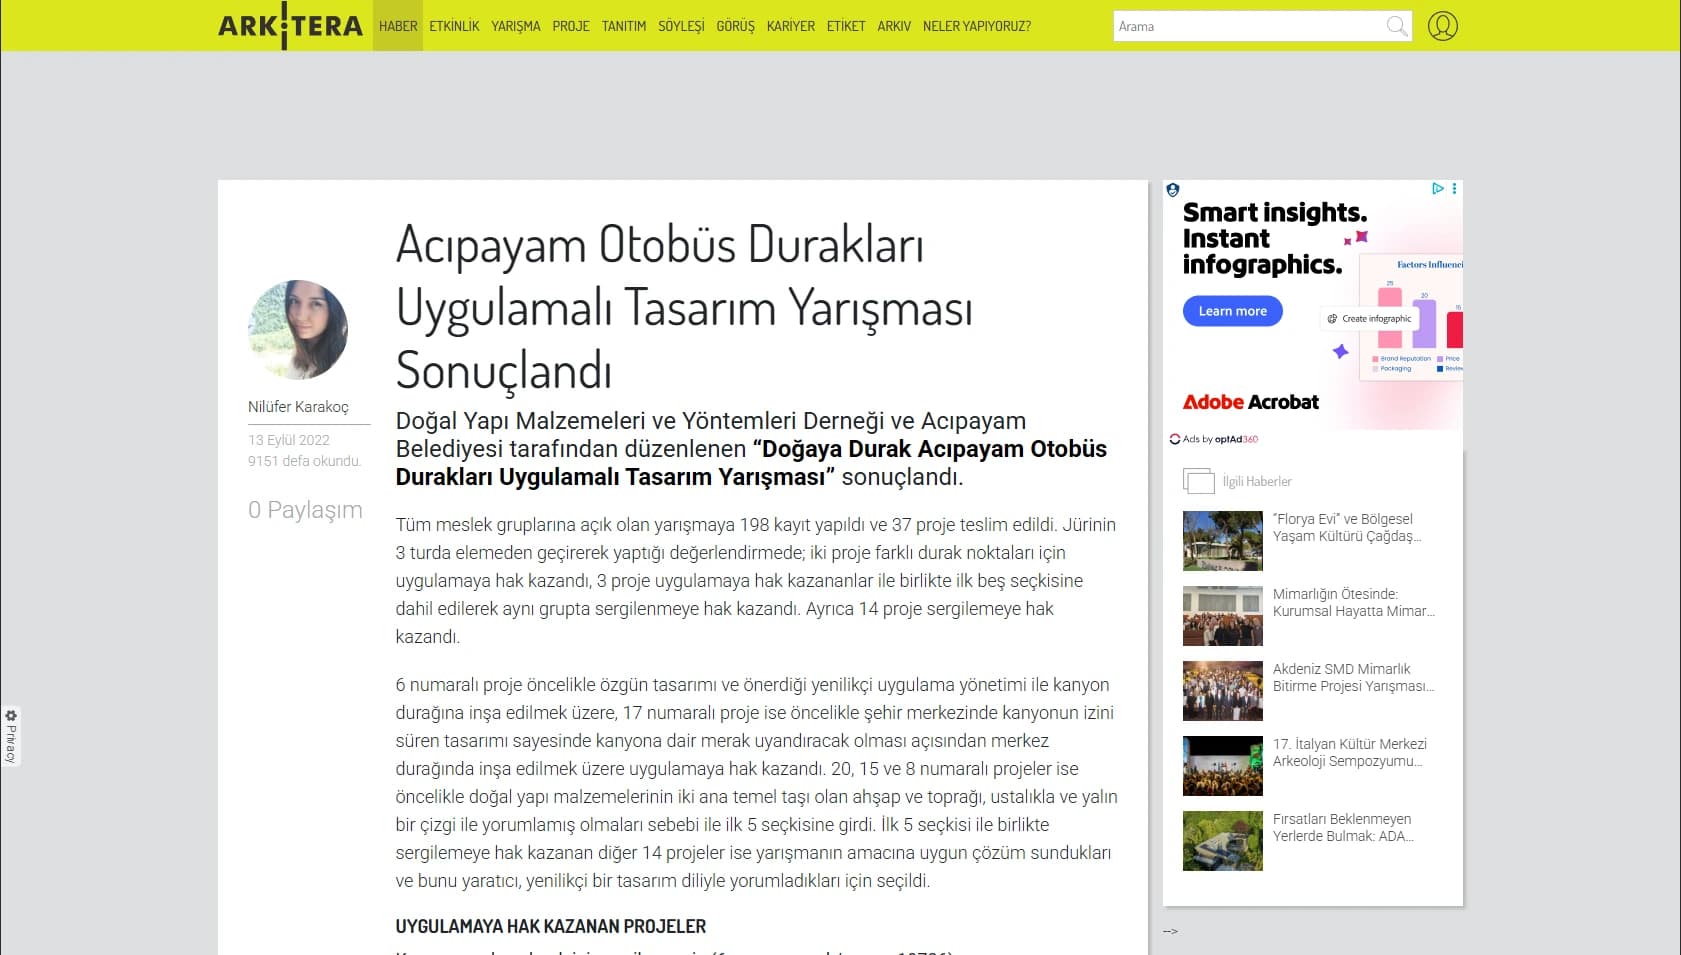Open the SÖYLEŞİ menu item

pos(681,26)
